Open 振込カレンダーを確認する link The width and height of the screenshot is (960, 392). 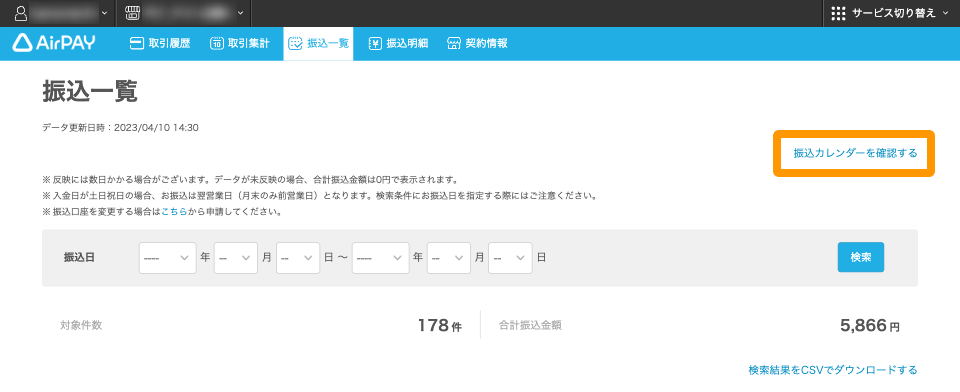855,153
